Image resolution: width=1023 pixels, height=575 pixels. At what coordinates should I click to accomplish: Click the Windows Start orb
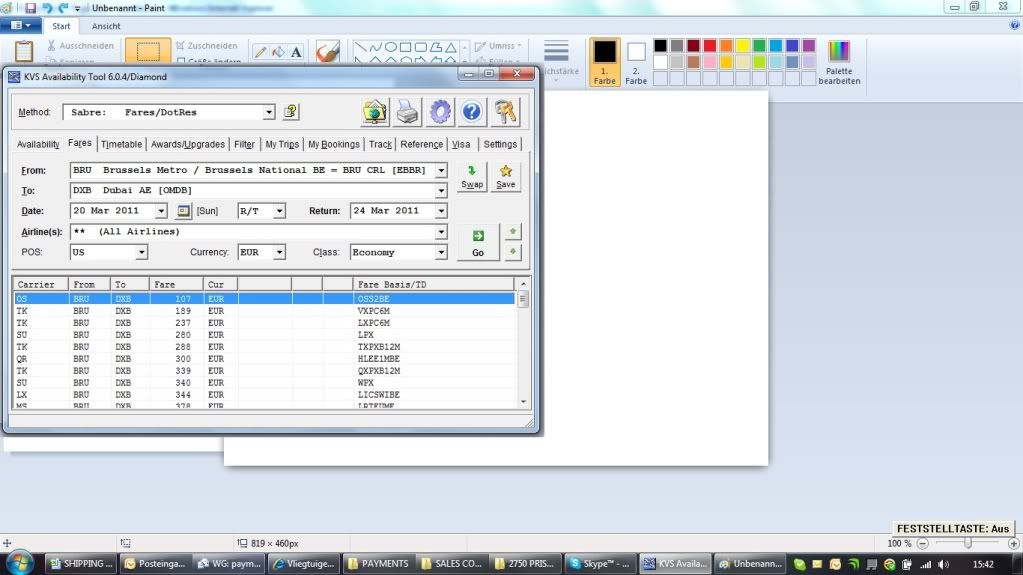pyautogui.click(x=20, y=563)
